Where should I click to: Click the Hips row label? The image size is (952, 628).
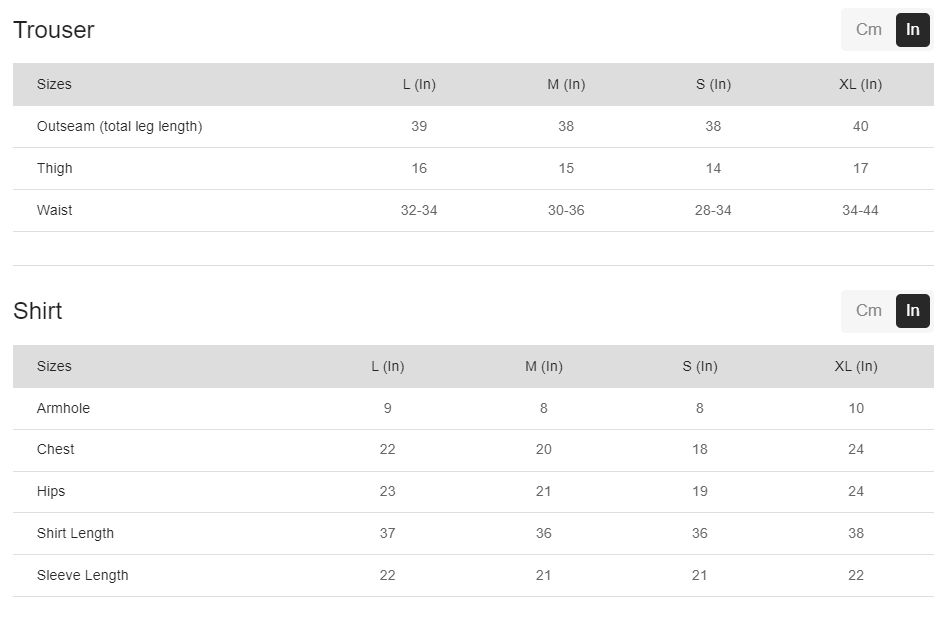pyautogui.click(x=51, y=492)
